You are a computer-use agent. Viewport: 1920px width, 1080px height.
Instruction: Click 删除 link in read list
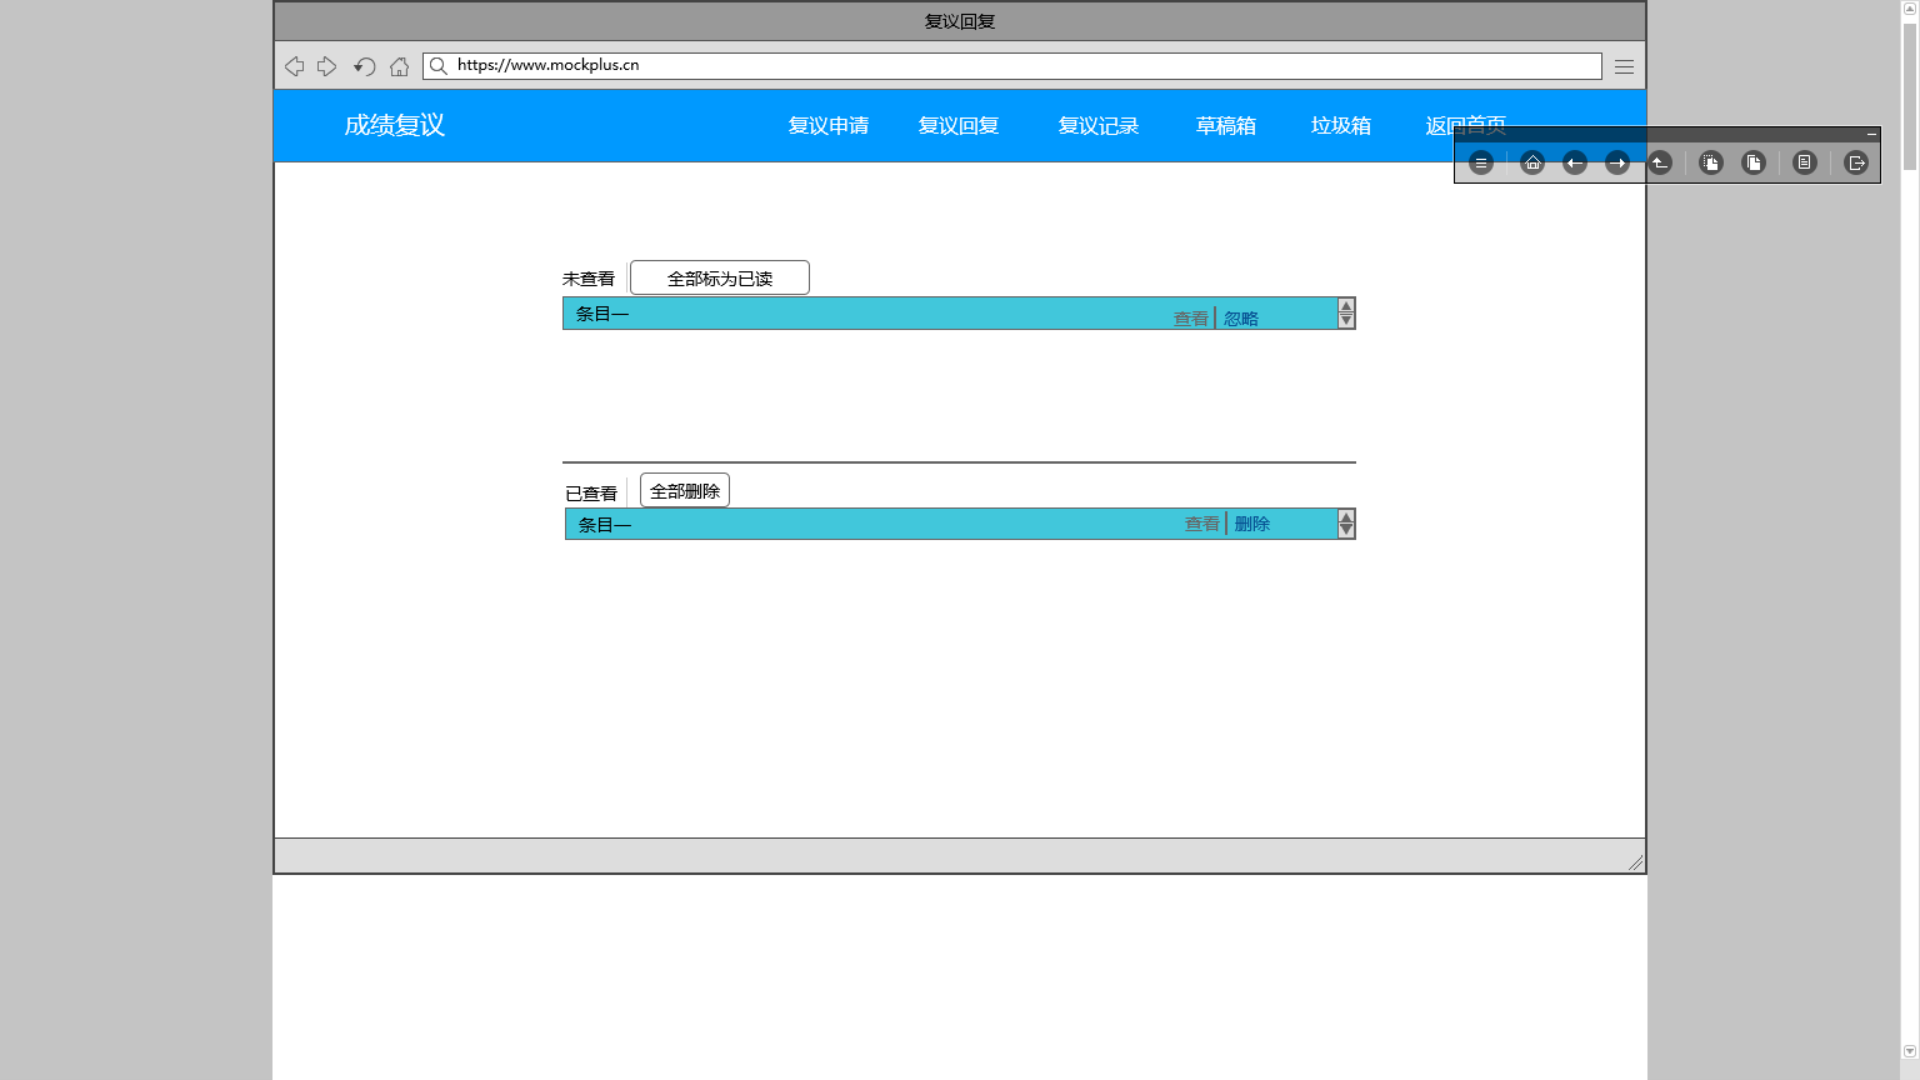1252,524
